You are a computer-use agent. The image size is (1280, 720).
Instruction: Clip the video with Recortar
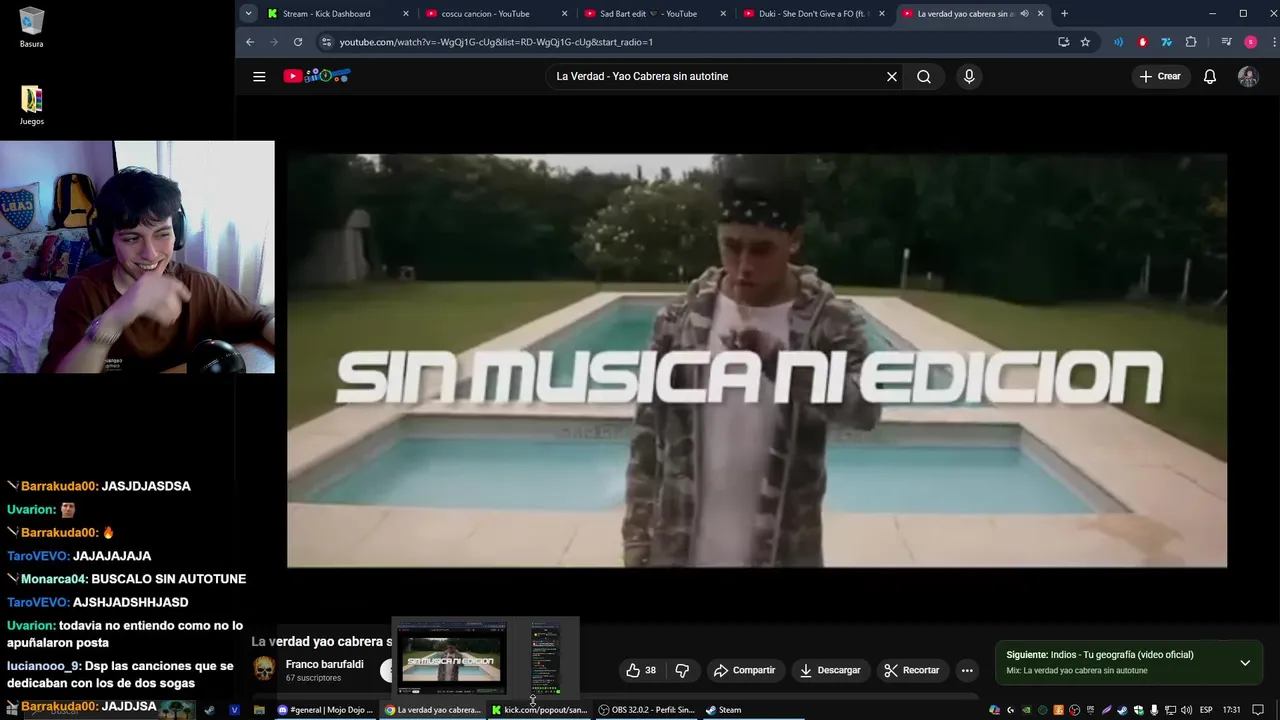tap(912, 670)
